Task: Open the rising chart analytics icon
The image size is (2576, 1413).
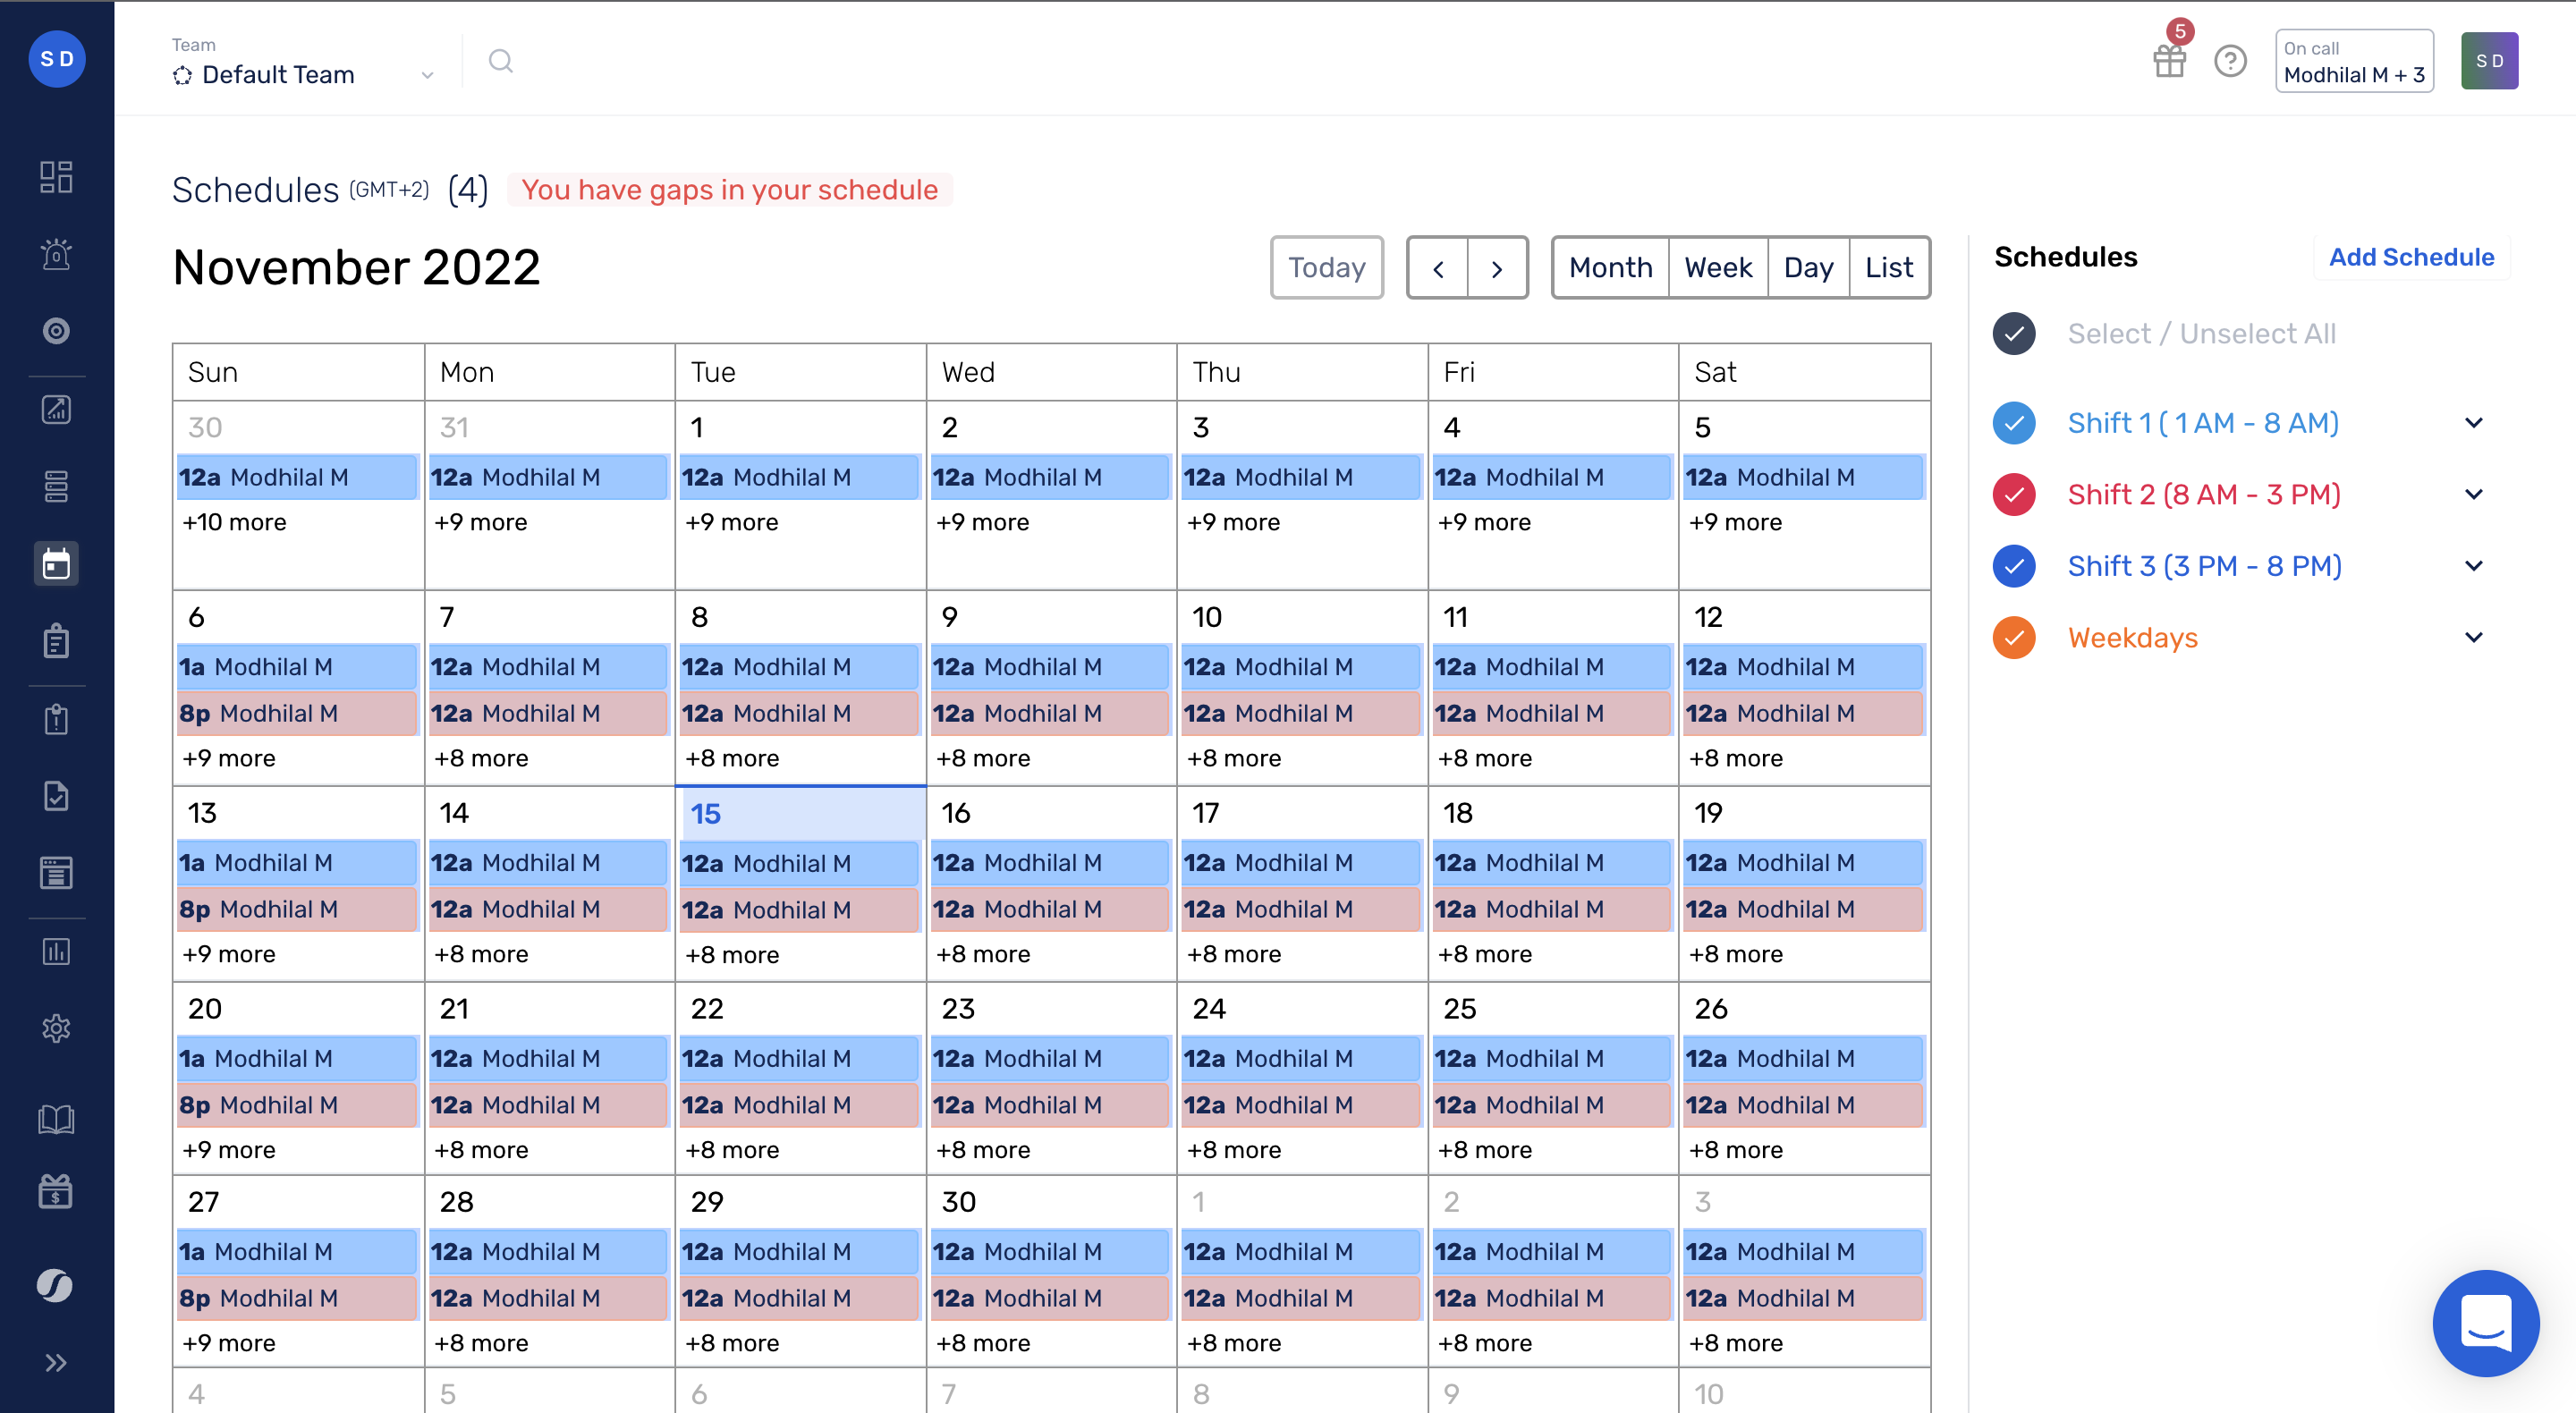Action: click(56, 409)
